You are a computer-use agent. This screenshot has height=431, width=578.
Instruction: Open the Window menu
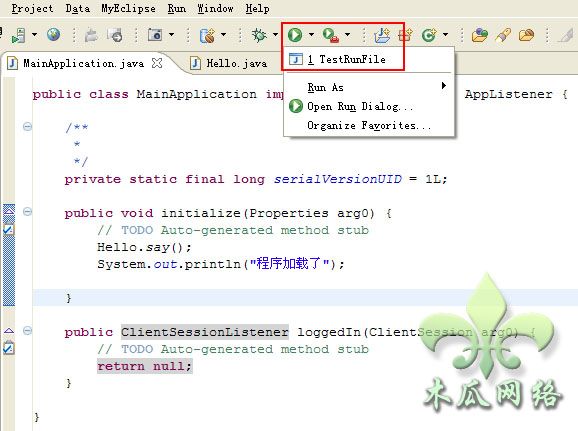215,8
